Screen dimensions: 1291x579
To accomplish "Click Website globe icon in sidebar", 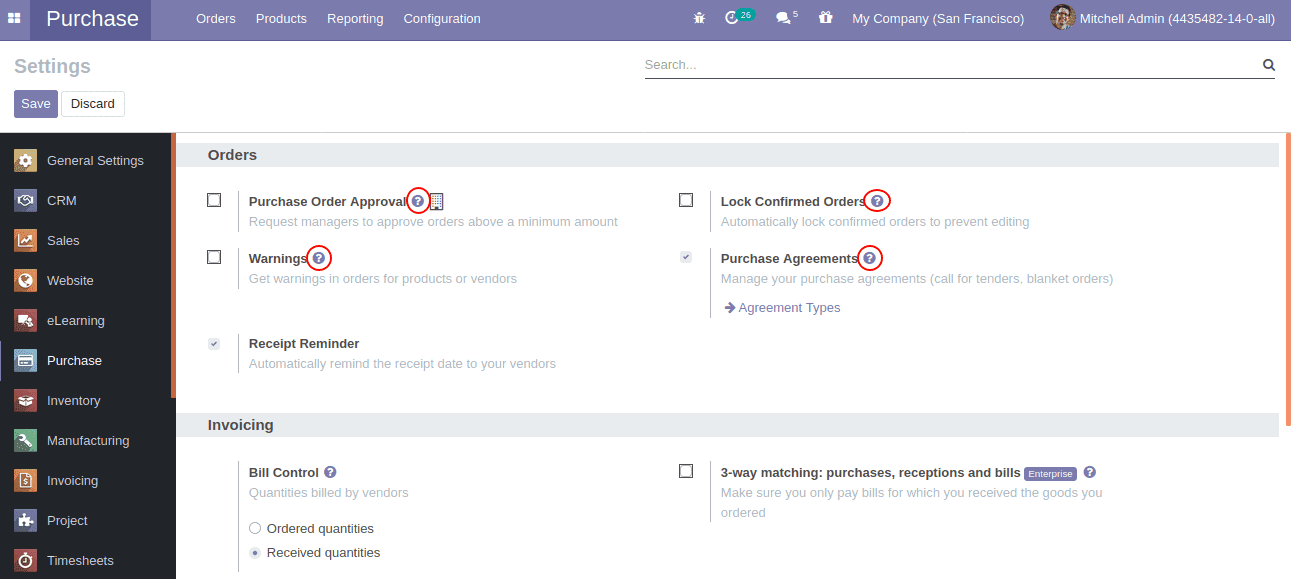I will 26,280.
